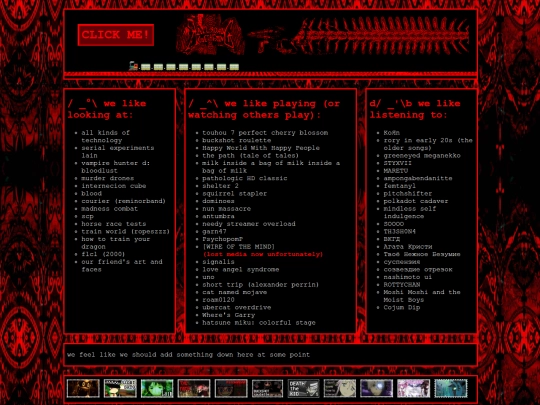This screenshot has width=540, height=405.
Task: Click the 'we like playing' heading
Action: [264, 109]
